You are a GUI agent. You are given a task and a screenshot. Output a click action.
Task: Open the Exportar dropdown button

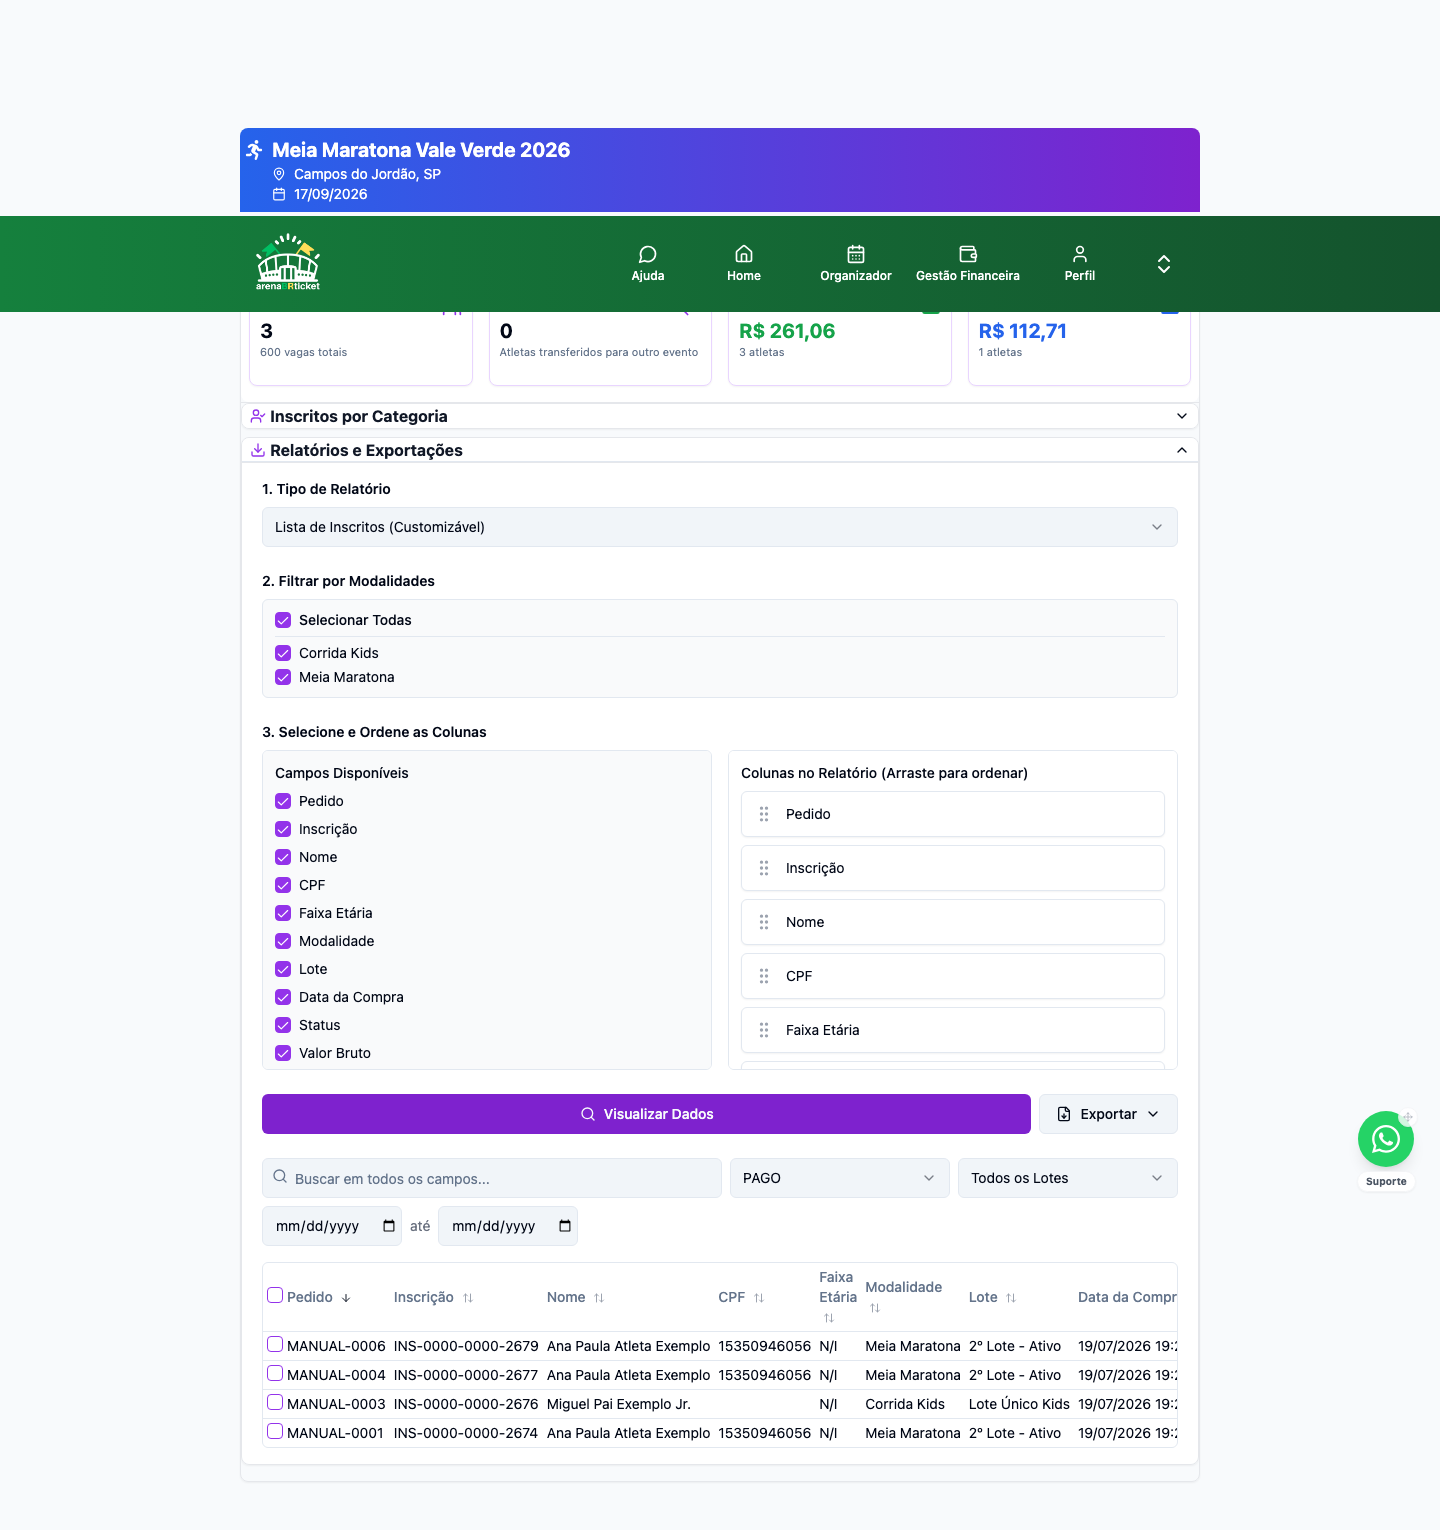click(1108, 1114)
